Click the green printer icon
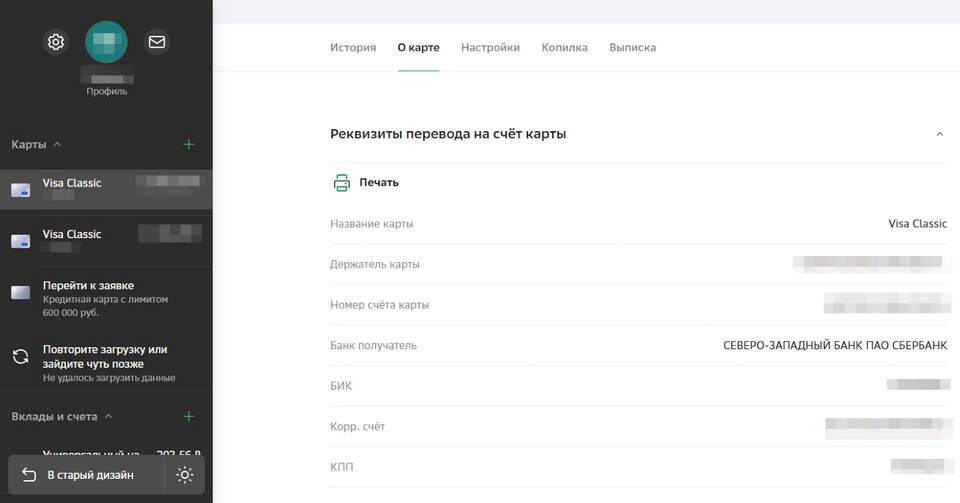This screenshot has height=503, width=960. click(341, 182)
